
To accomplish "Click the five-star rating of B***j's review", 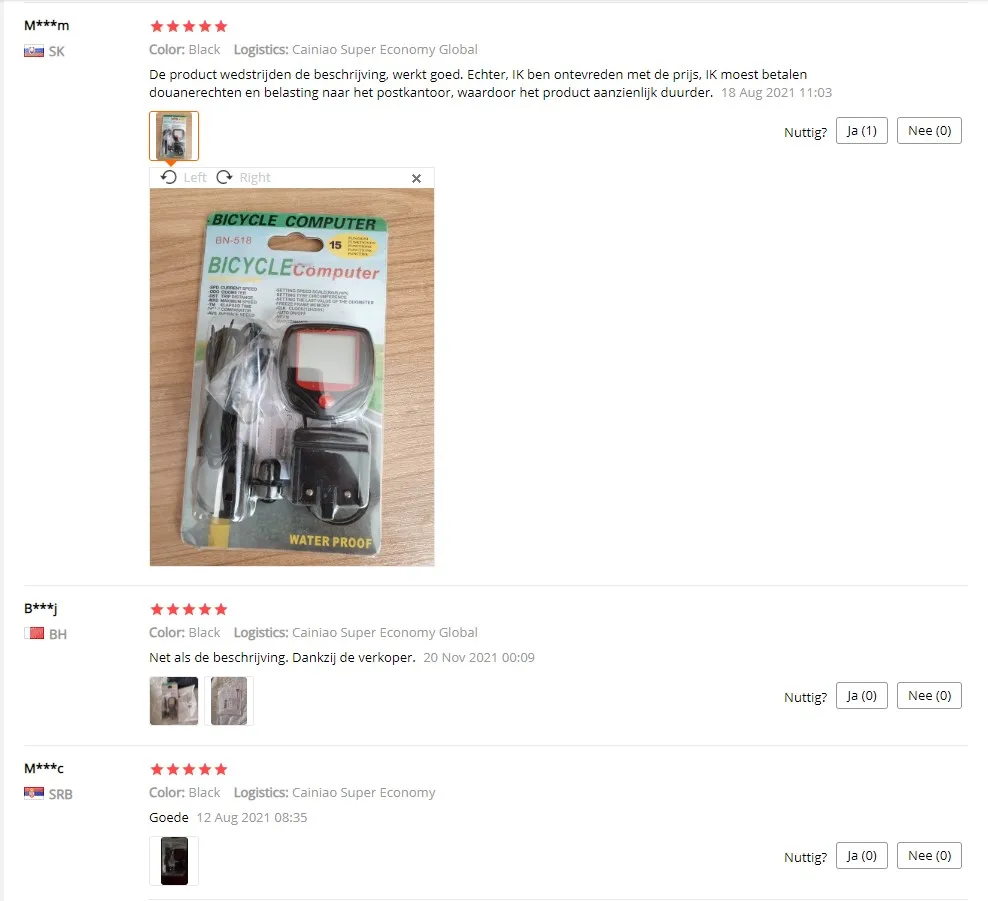I will (x=188, y=609).
